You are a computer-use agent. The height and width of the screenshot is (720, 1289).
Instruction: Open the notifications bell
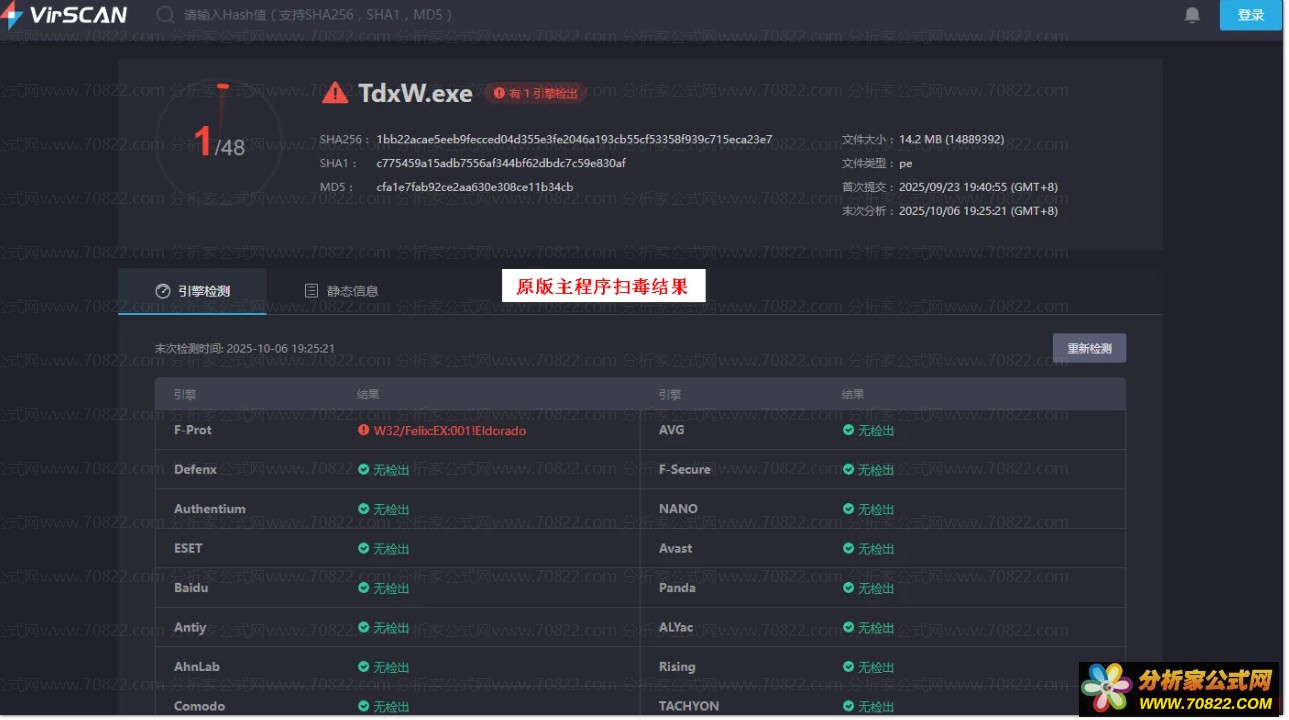pos(1192,15)
